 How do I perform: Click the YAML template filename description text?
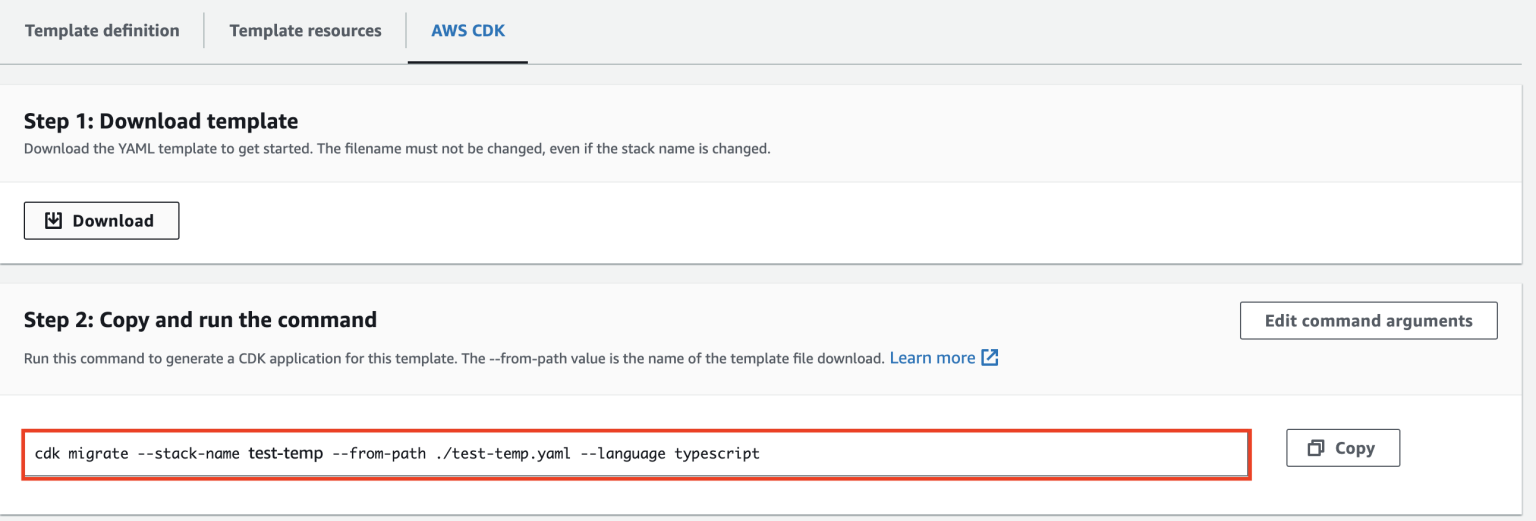point(397,149)
